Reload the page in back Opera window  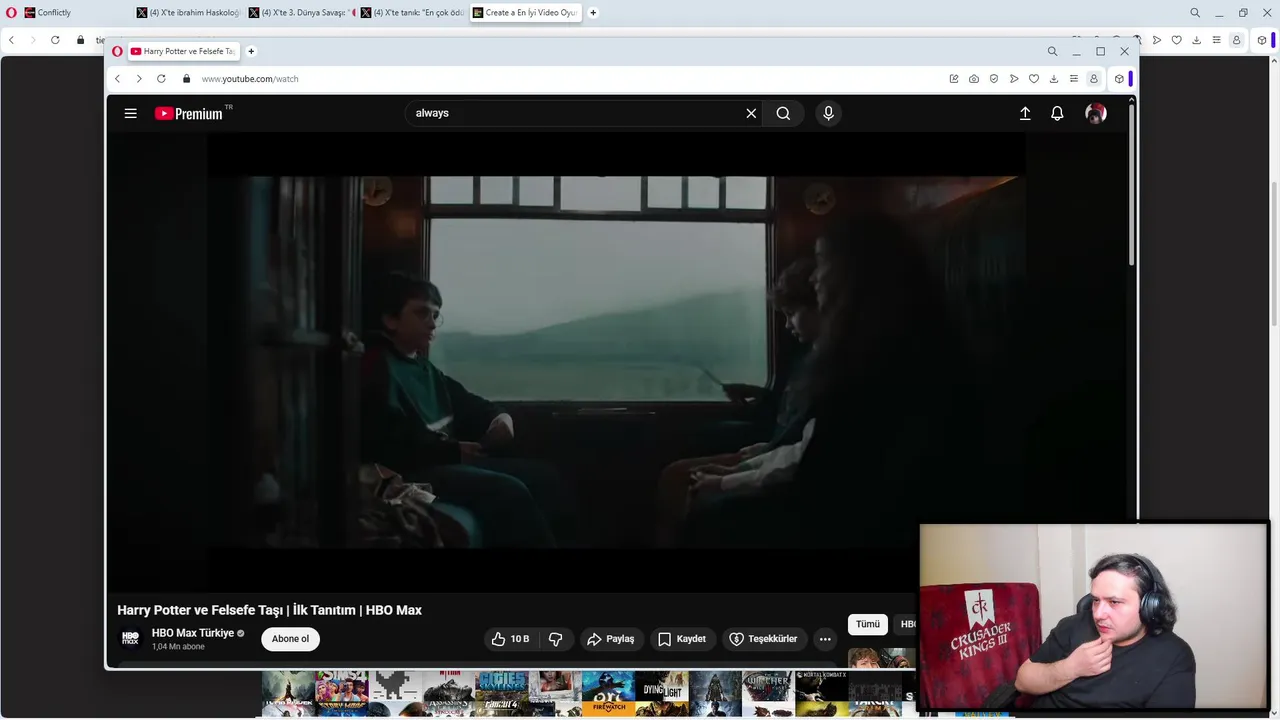click(55, 40)
